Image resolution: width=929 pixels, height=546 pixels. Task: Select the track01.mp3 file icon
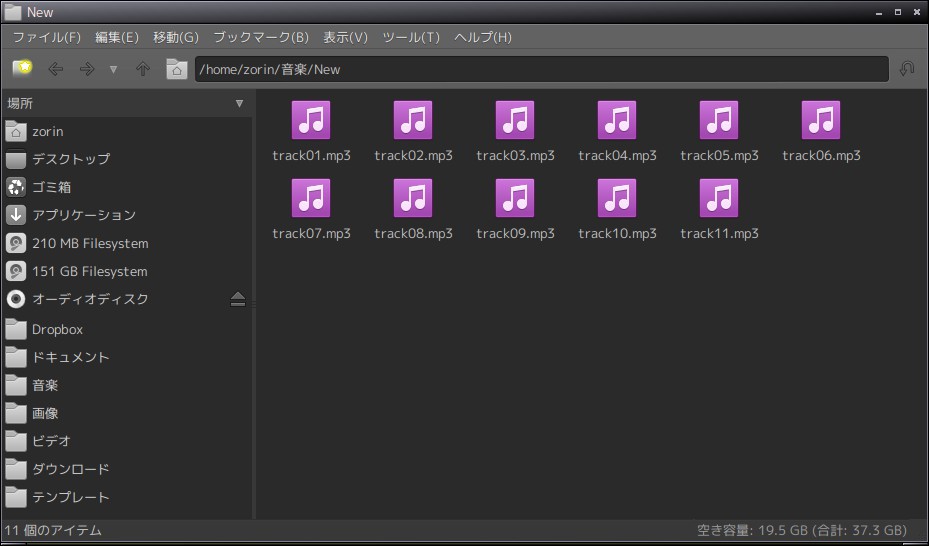click(311, 120)
